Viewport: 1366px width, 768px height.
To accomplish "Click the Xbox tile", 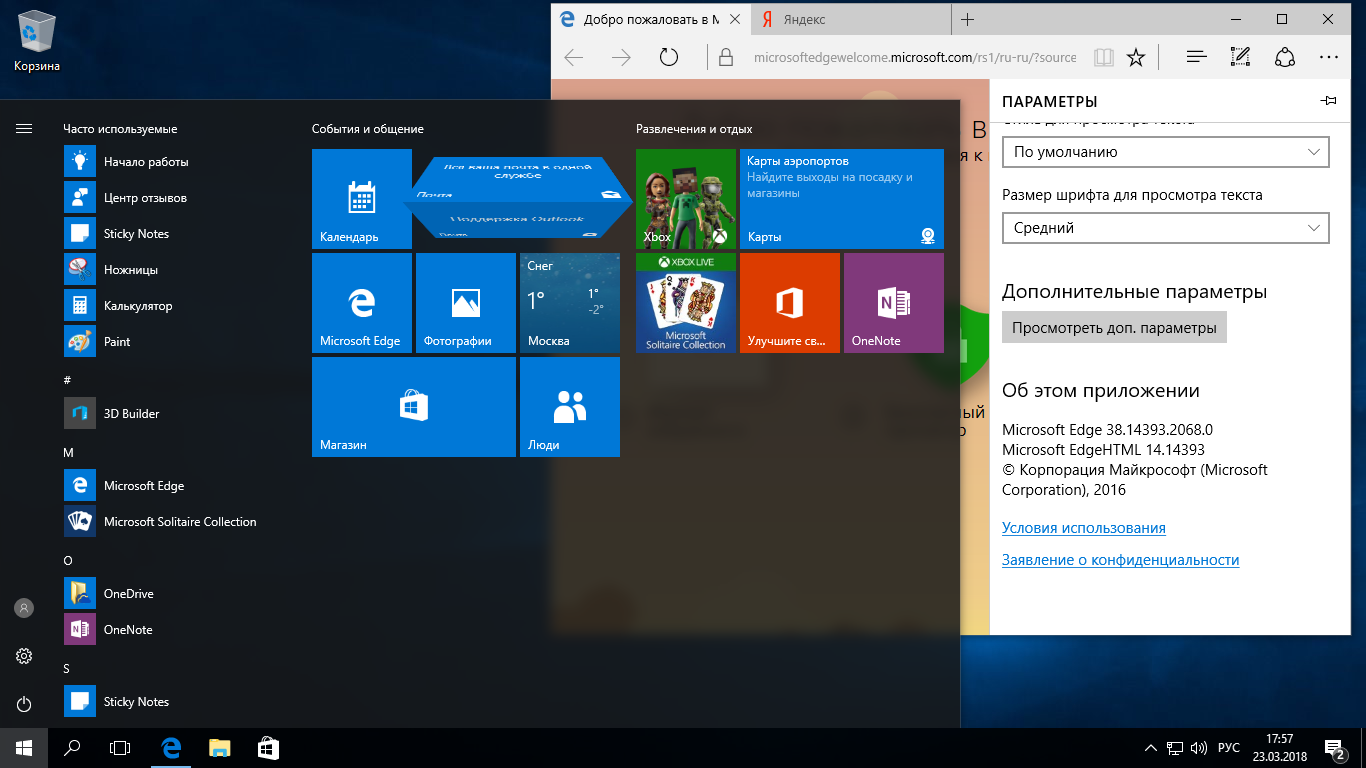I will point(685,199).
